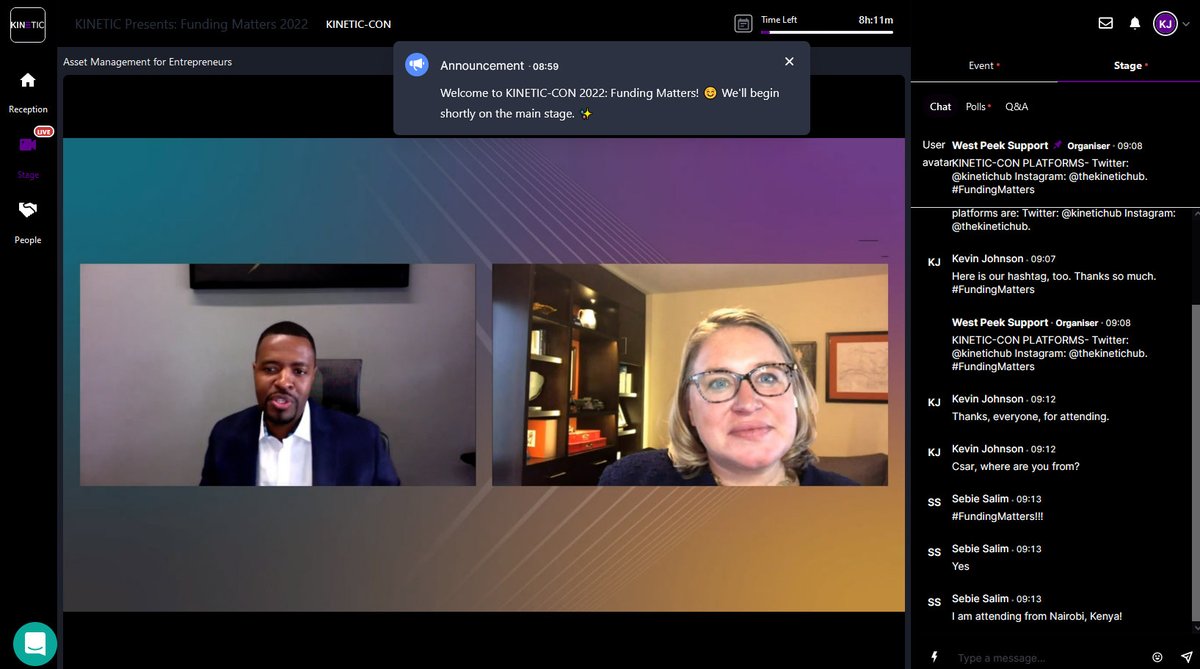Click the pinned West Peek Support name

pyautogui.click(x=1000, y=145)
